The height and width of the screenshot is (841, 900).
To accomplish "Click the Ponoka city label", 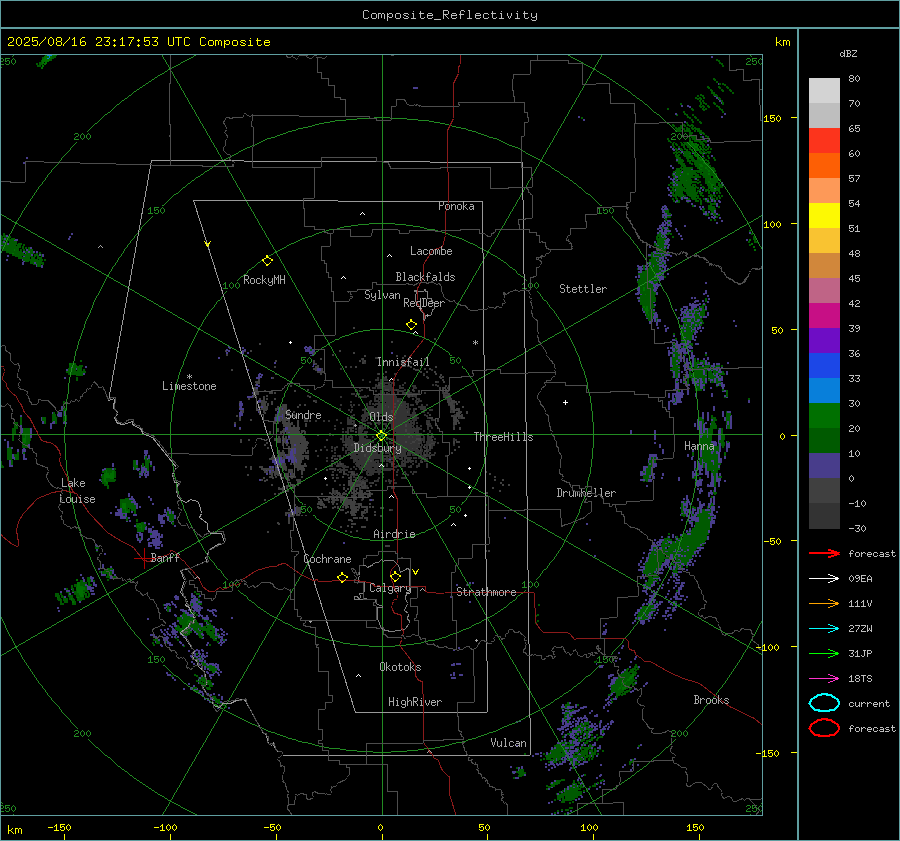I will [456, 206].
